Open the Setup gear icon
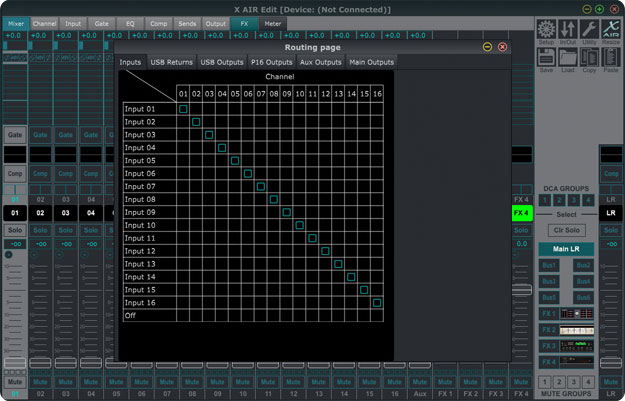Viewport: 625px width, 401px height. [546, 29]
